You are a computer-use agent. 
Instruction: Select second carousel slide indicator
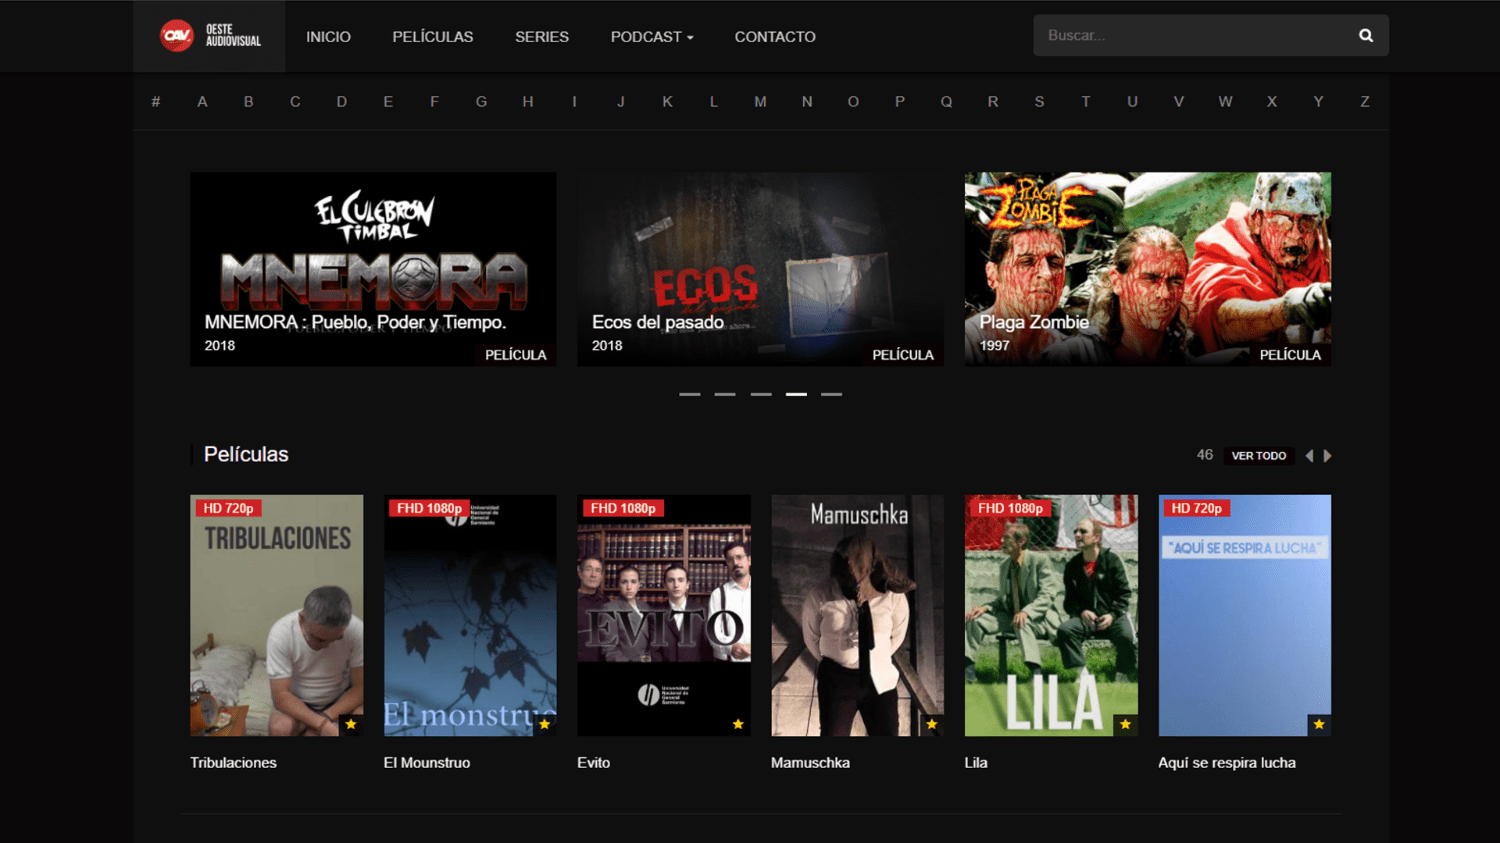[x=725, y=394]
